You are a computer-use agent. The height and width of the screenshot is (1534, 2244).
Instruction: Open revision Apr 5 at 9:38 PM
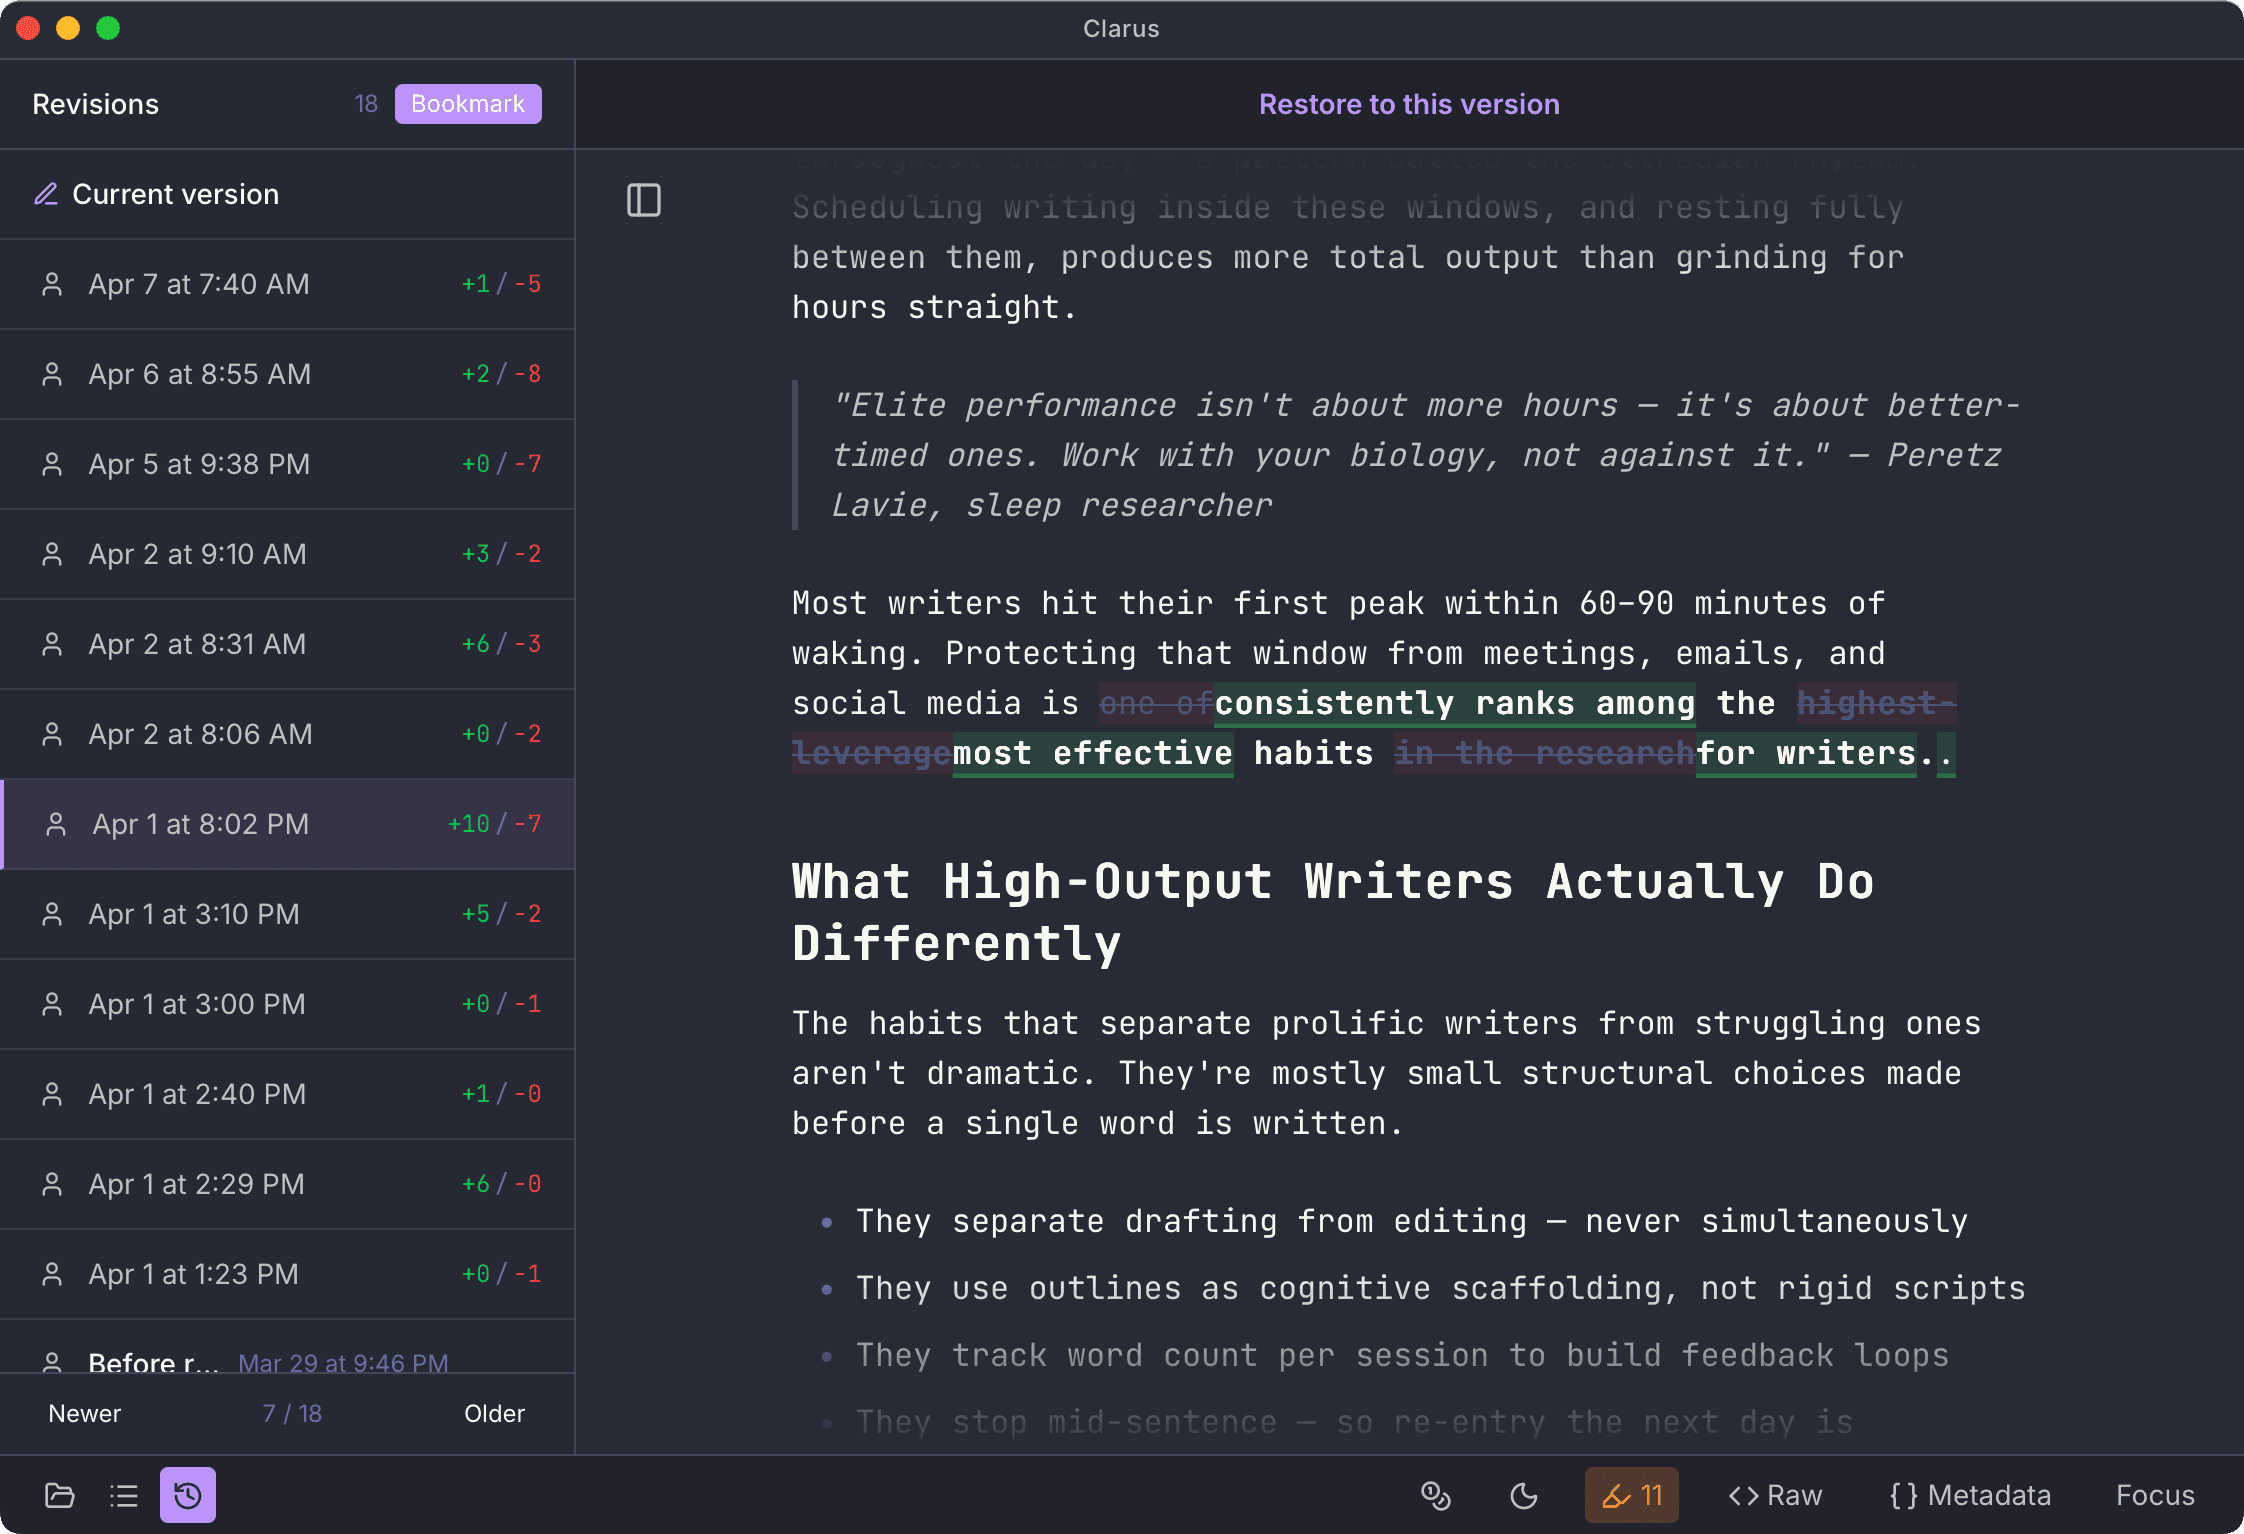click(287, 464)
